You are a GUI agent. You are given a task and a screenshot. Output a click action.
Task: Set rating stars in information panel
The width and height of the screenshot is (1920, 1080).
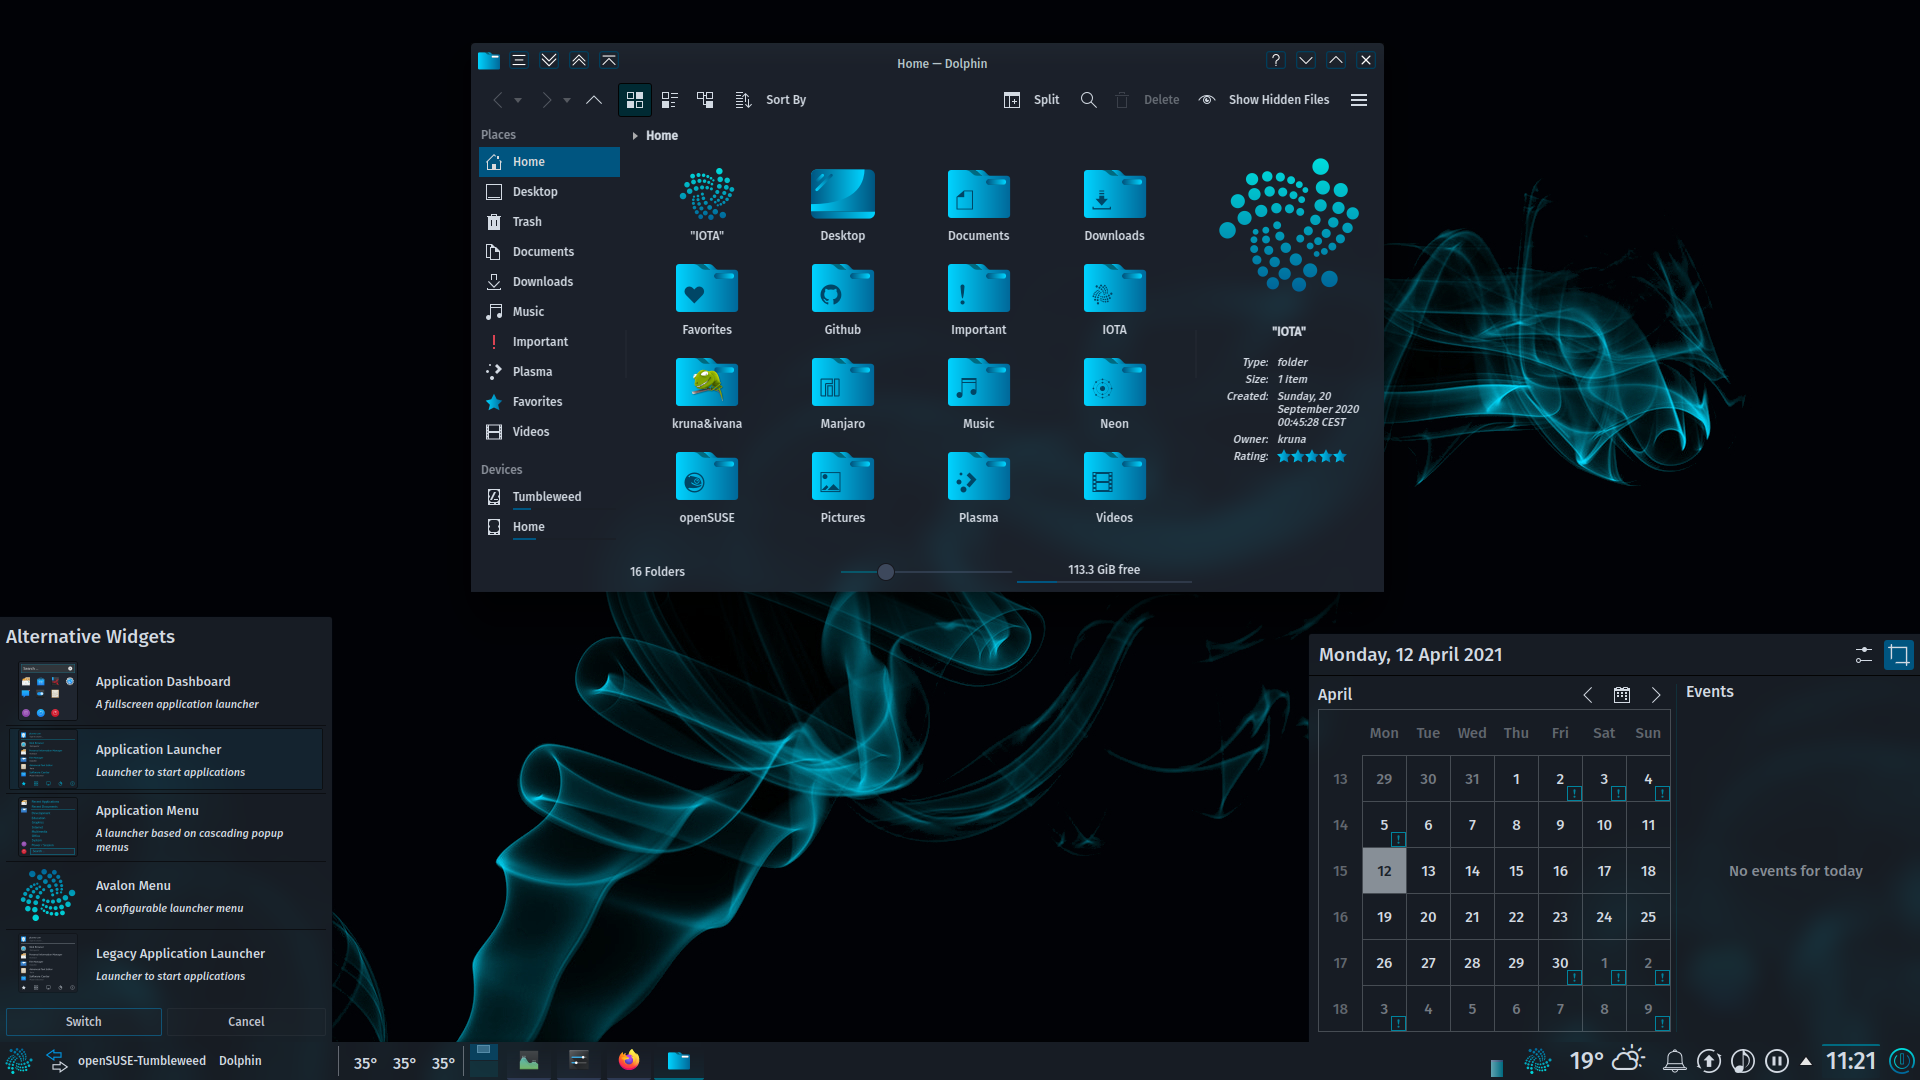point(1311,457)
